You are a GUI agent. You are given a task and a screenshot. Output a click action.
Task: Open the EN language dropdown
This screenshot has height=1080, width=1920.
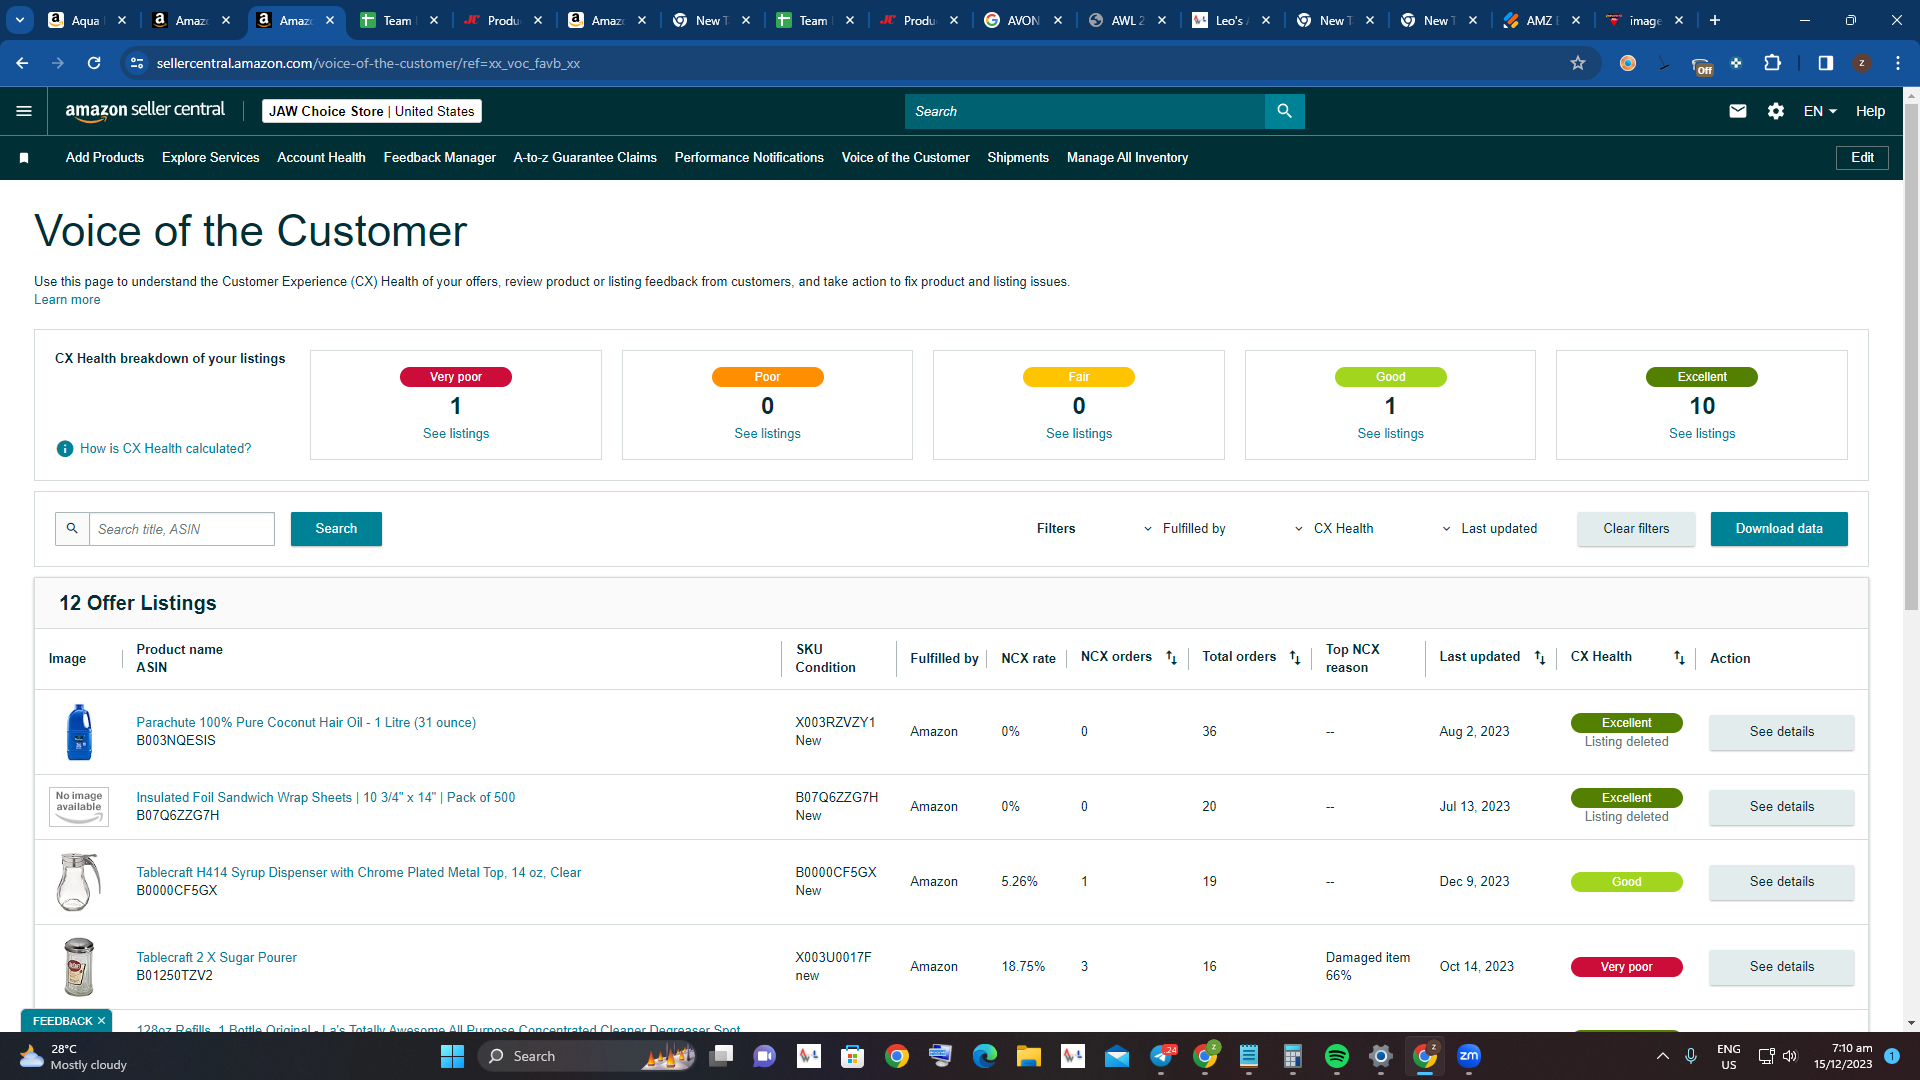click(1820, 111)
